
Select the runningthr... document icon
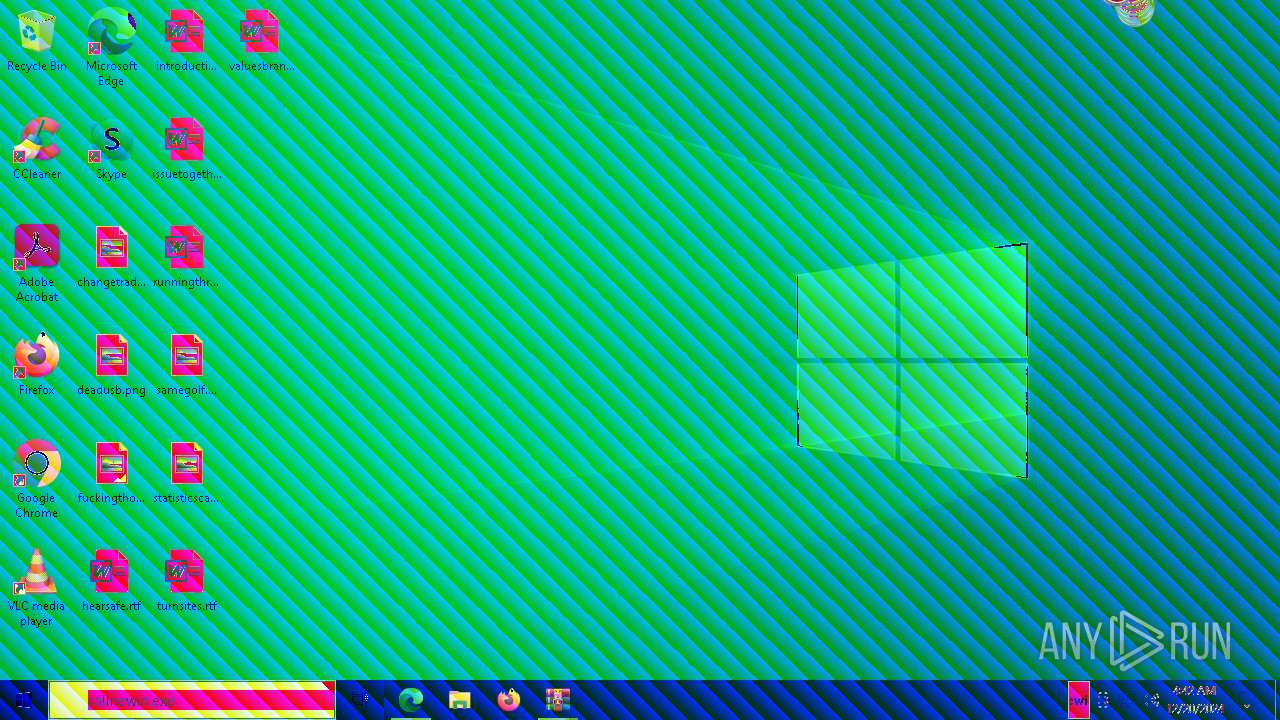click(x=186, y=257)
